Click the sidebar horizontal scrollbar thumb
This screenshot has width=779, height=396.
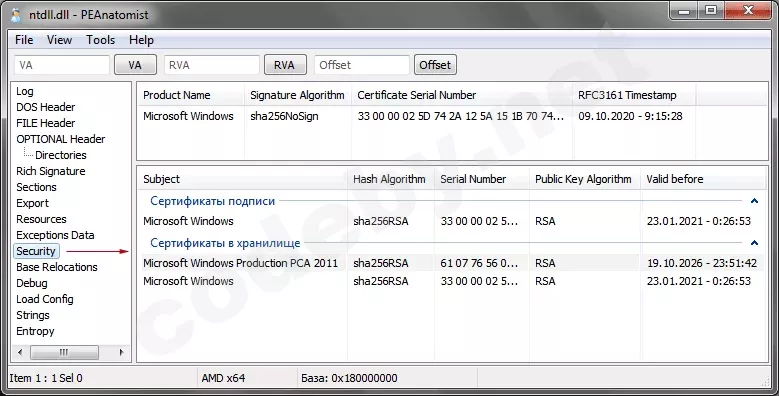pos(64,352)
